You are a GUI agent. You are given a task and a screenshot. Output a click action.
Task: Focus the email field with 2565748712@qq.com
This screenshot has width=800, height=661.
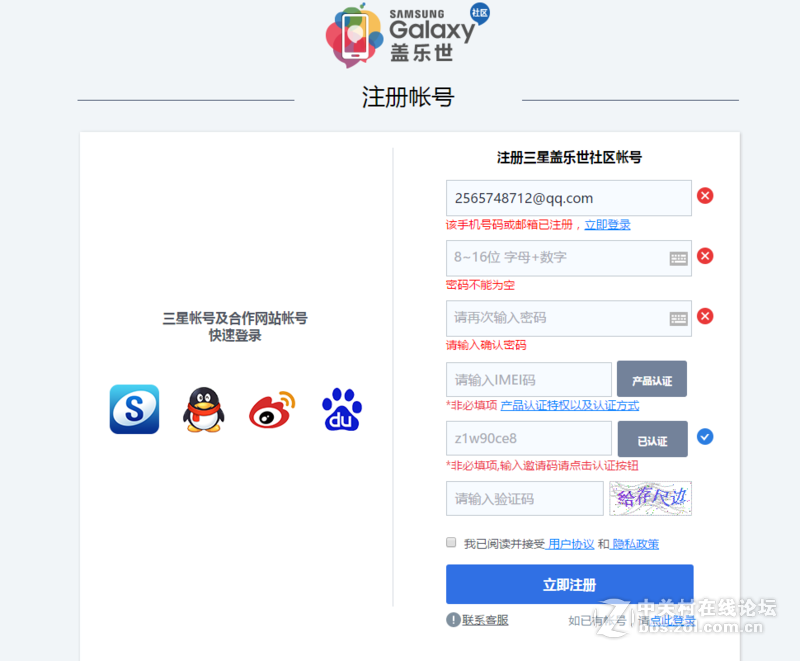click(x=569, y=198)
